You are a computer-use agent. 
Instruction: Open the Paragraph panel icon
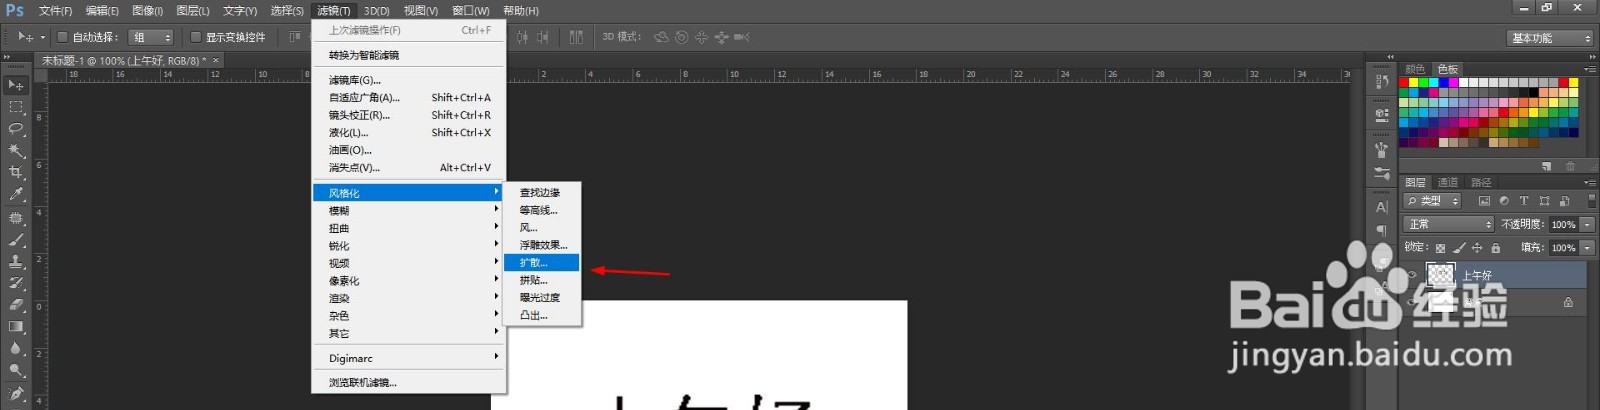[1382, 230]
